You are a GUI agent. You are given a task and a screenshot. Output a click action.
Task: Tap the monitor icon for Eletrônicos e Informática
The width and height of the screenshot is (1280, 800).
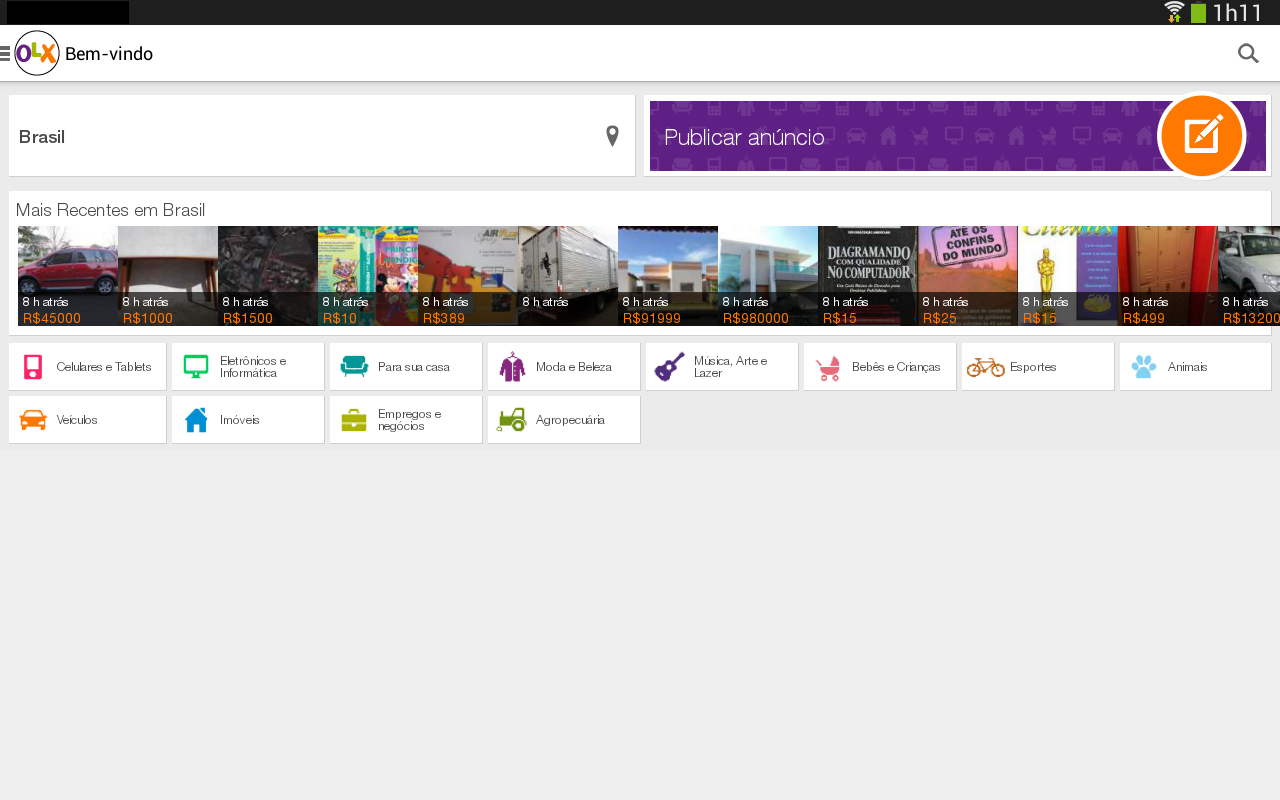196,367
